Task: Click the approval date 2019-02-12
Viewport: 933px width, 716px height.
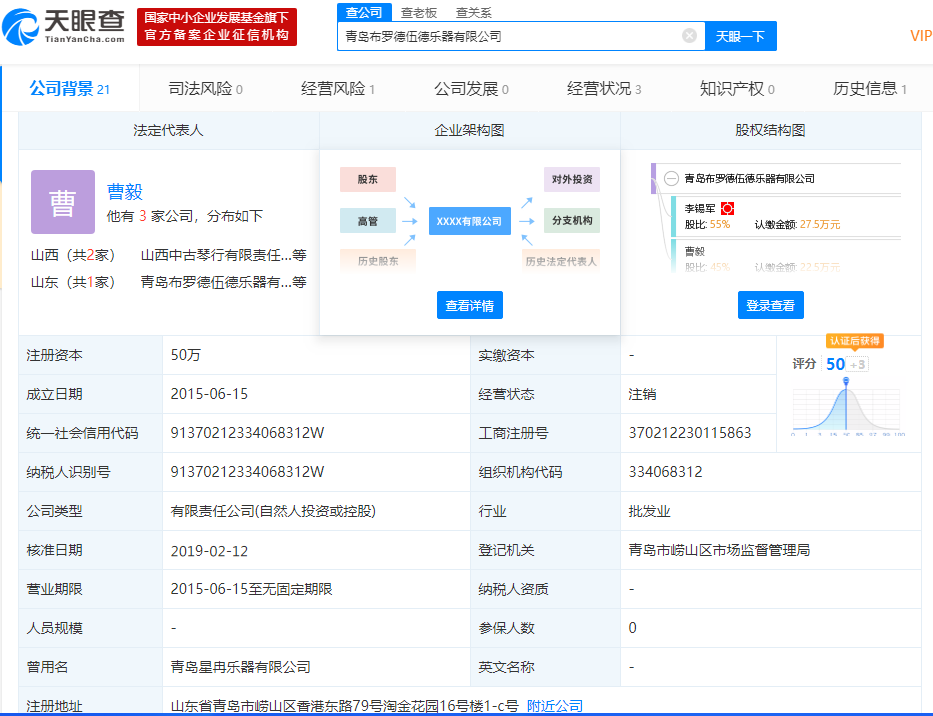Action: [x=209, y=551]
